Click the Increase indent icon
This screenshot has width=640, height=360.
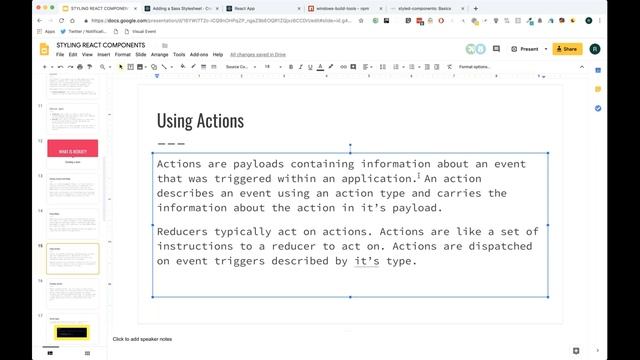point(437,67)
